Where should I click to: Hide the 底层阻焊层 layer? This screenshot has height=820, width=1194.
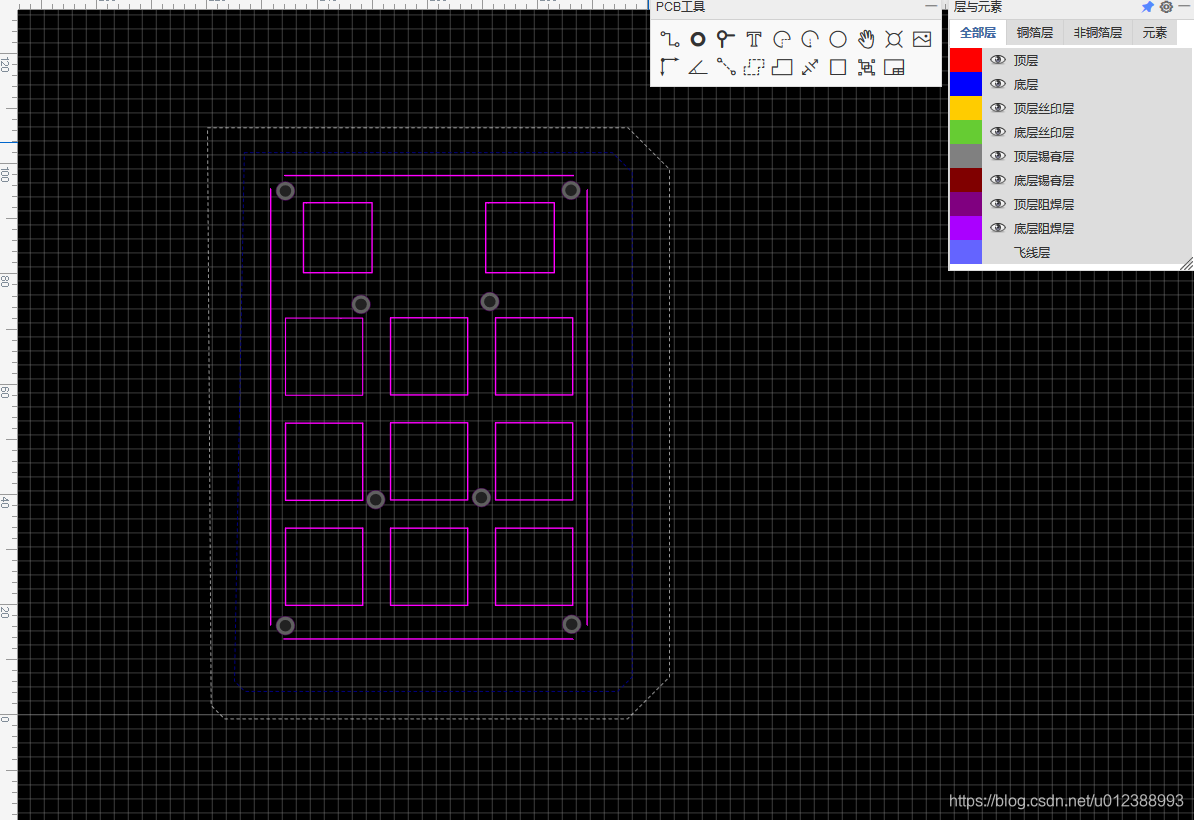[x=998, y=228]
